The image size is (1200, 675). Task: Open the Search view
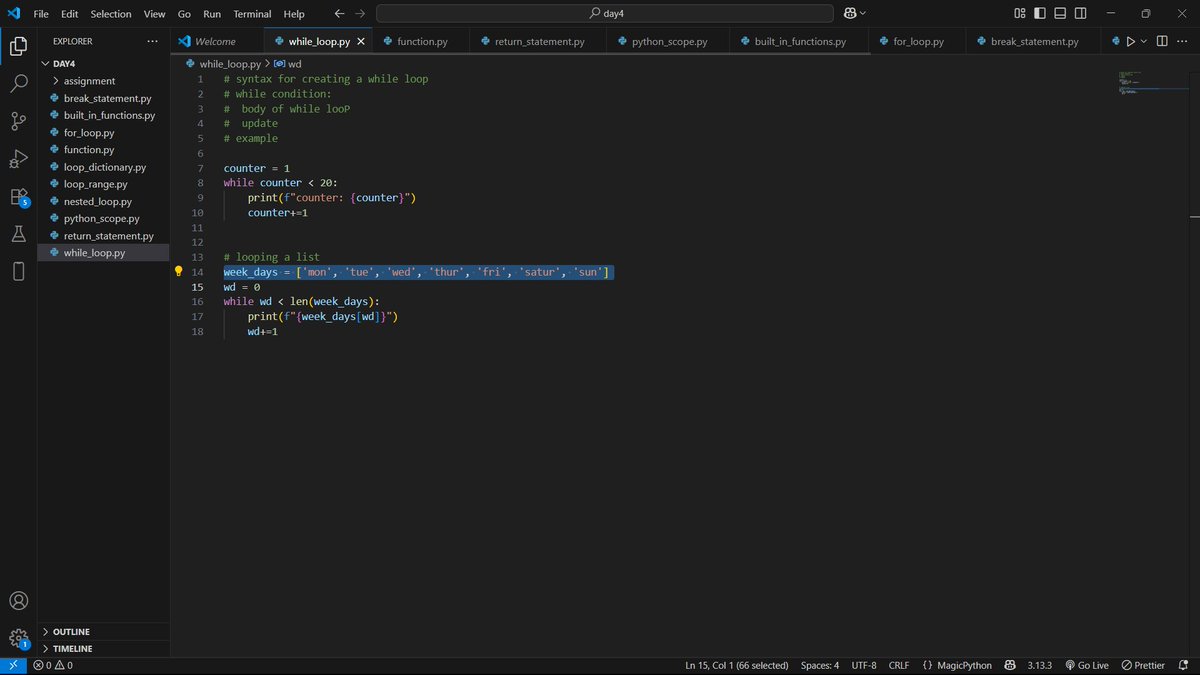18,83
